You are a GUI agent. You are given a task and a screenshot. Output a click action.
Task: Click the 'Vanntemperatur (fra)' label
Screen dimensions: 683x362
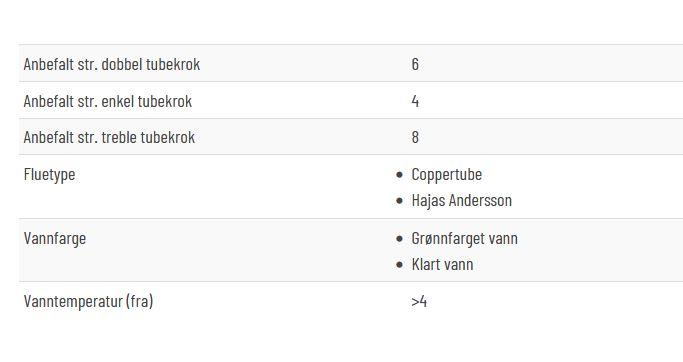click(x=88, y=301)
